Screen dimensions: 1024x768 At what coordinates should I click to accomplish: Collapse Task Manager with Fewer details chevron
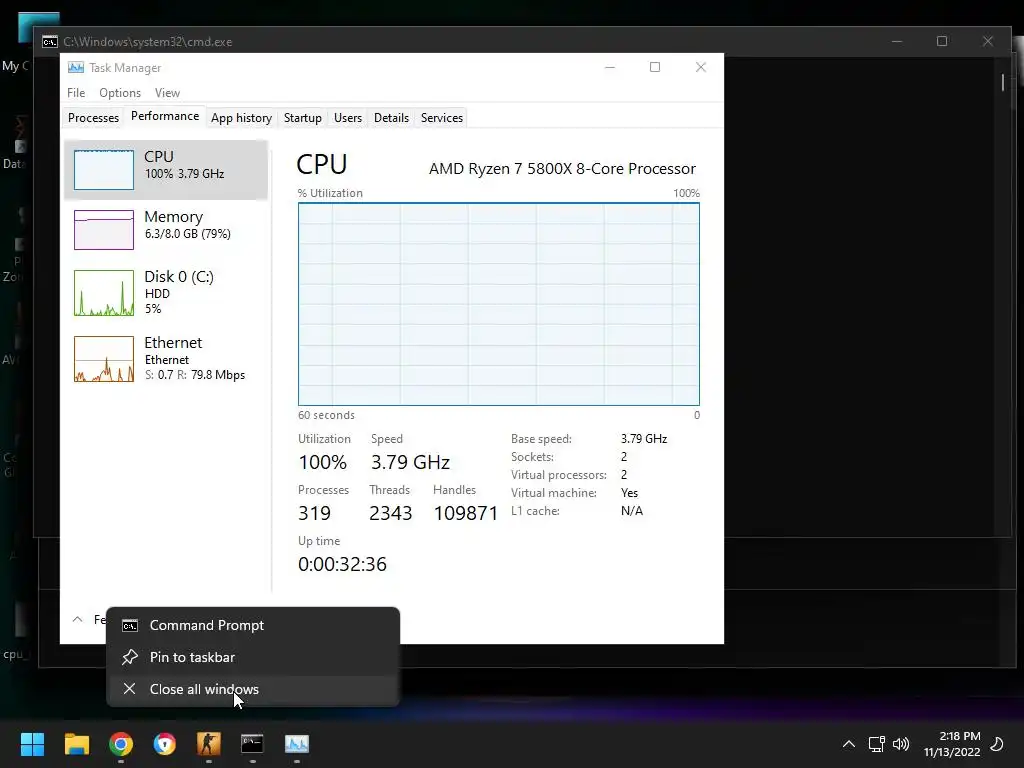(78, 619)
